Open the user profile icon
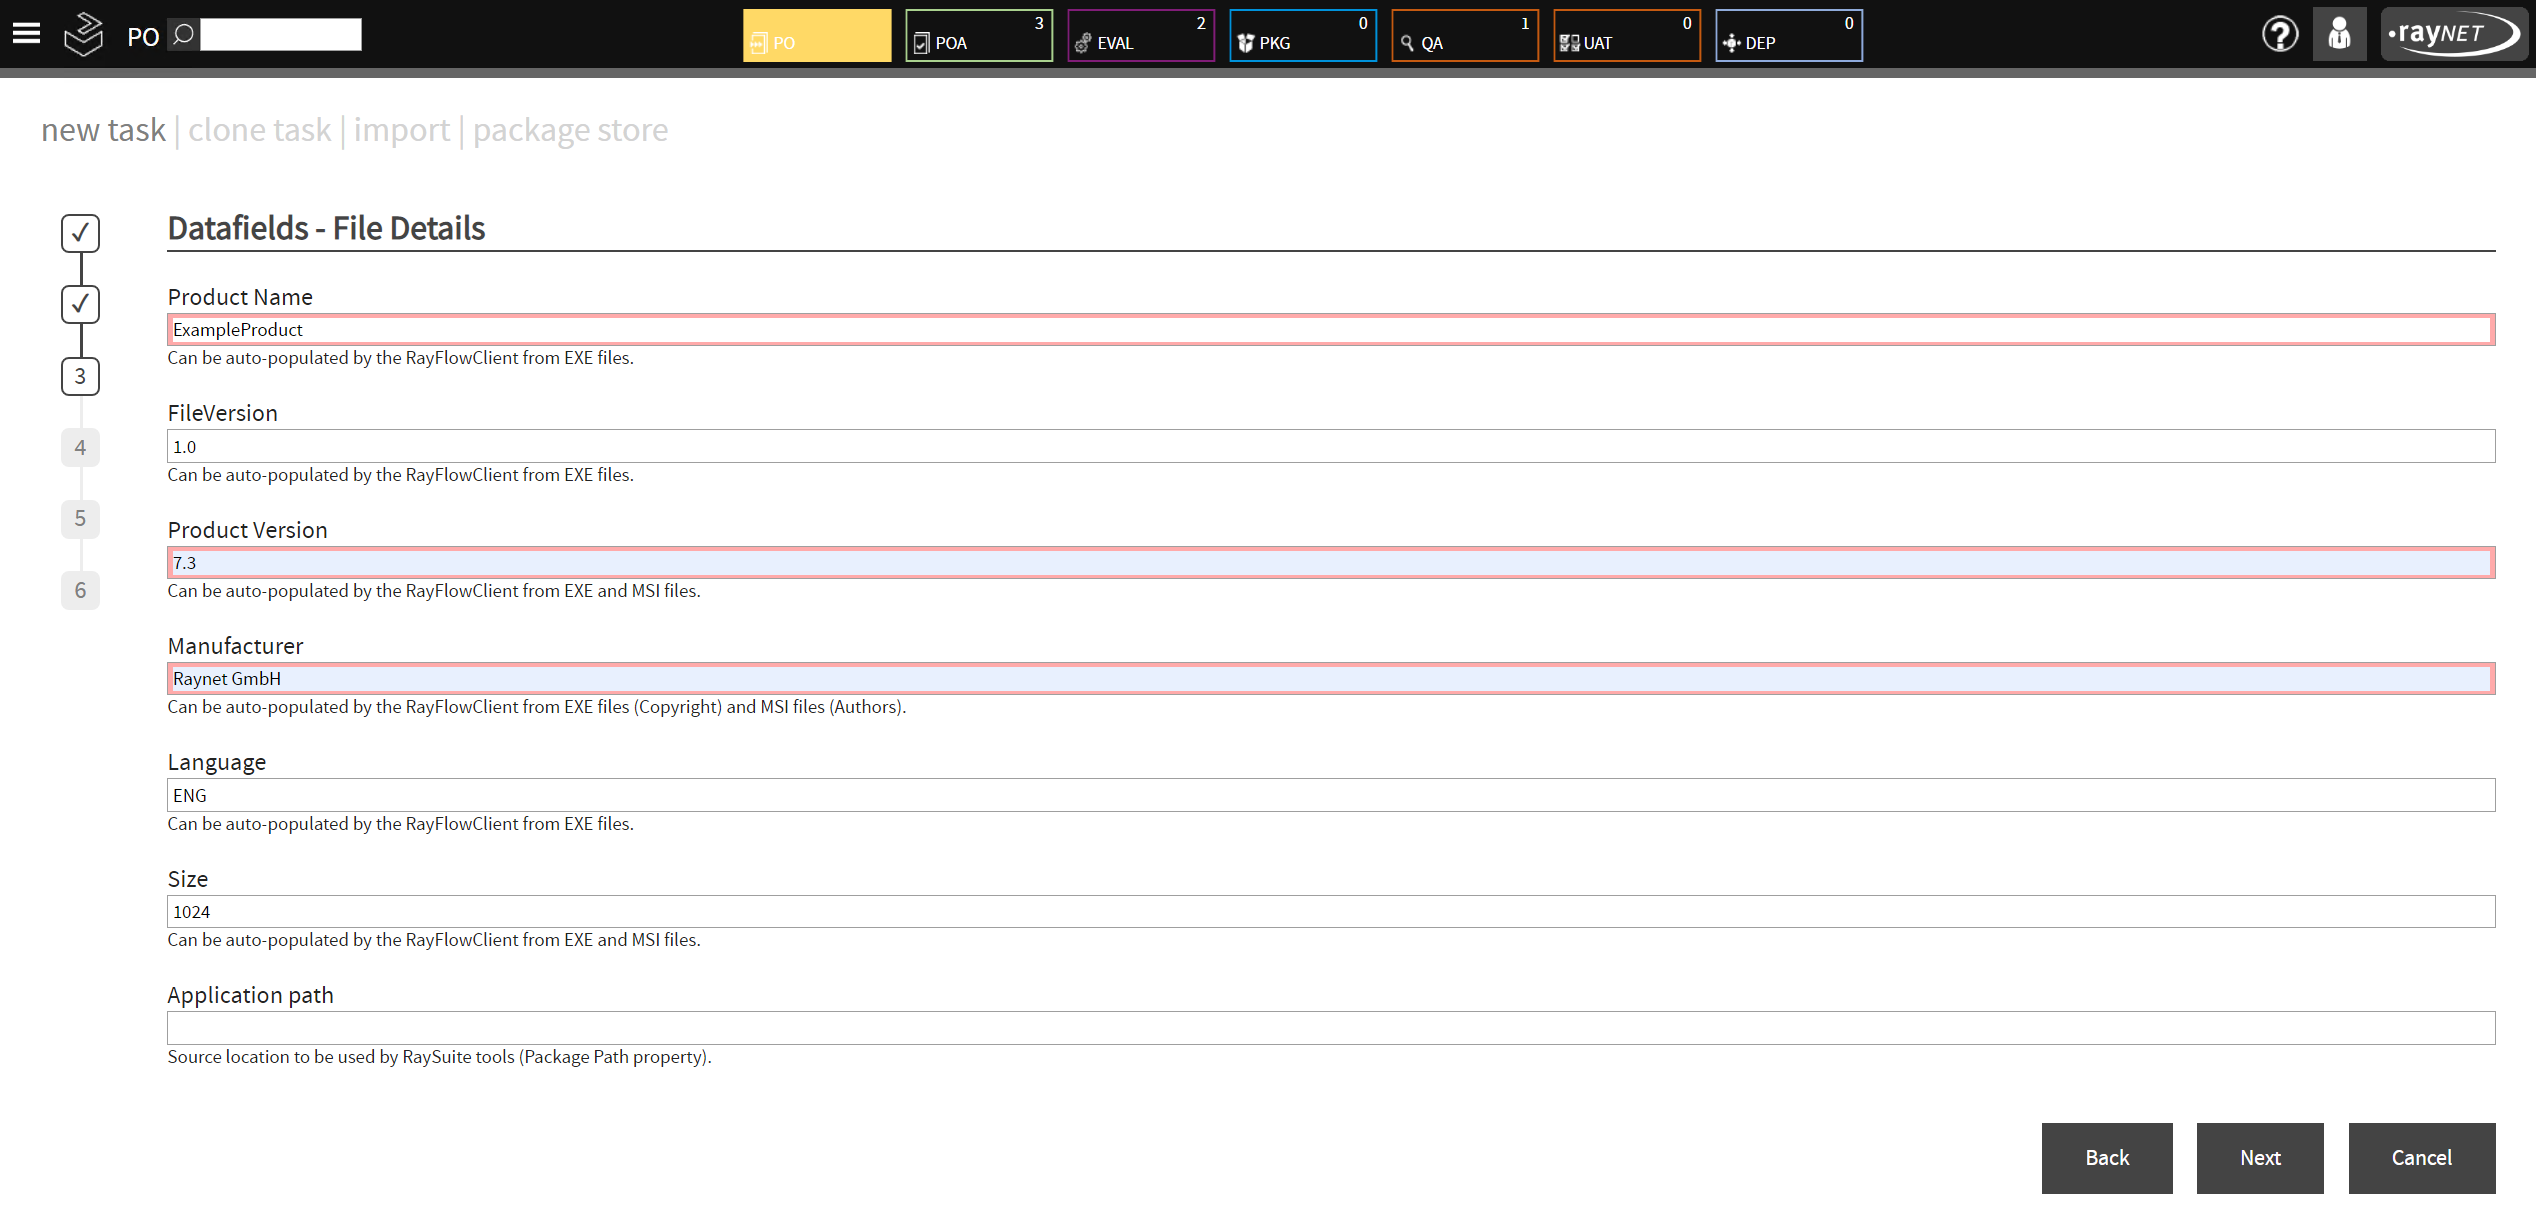 point(2339,33)
